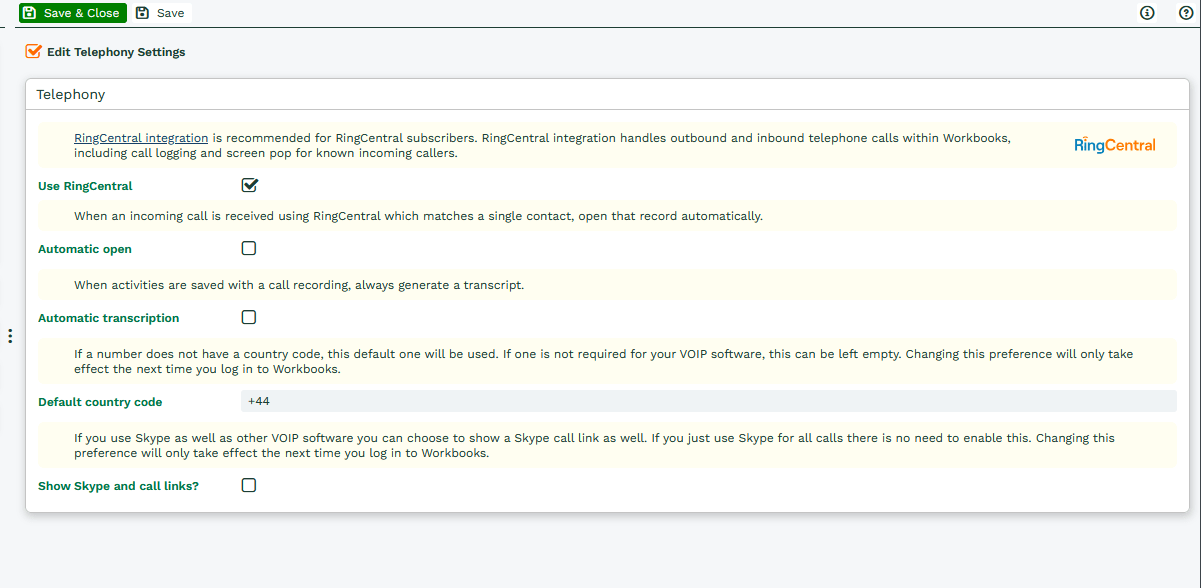Click the Save button

click(x=160, y=13)
